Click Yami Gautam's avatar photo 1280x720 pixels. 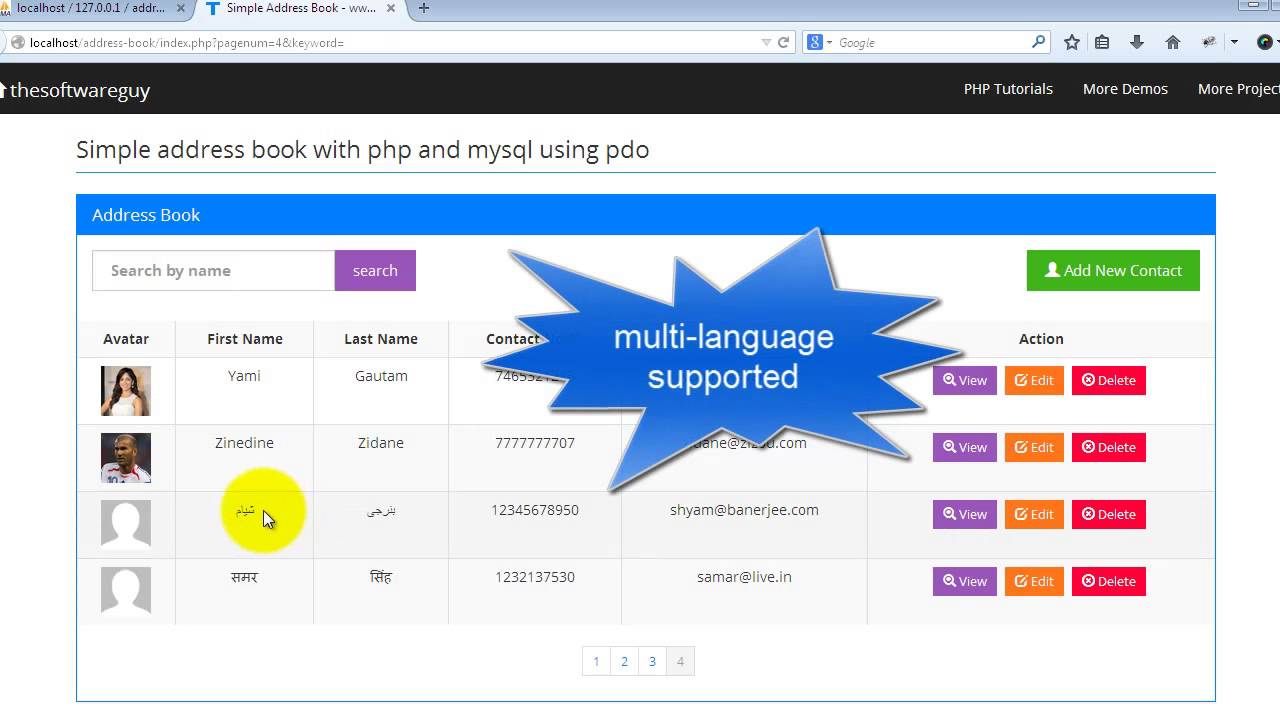tap(126, 391)
